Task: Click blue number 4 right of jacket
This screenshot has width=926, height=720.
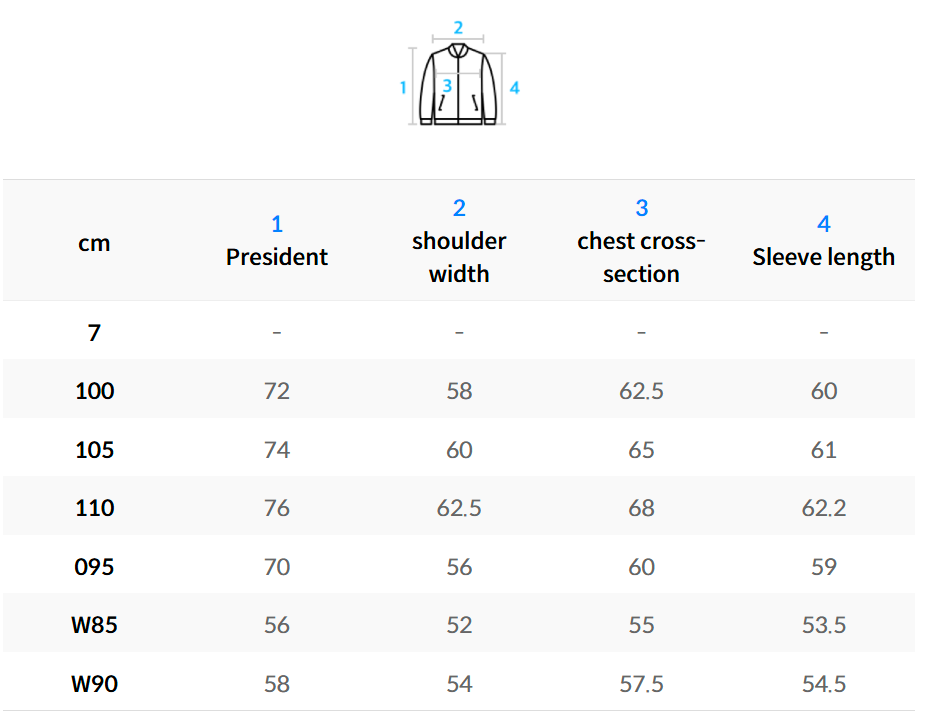Action: (x=514, y=88)
